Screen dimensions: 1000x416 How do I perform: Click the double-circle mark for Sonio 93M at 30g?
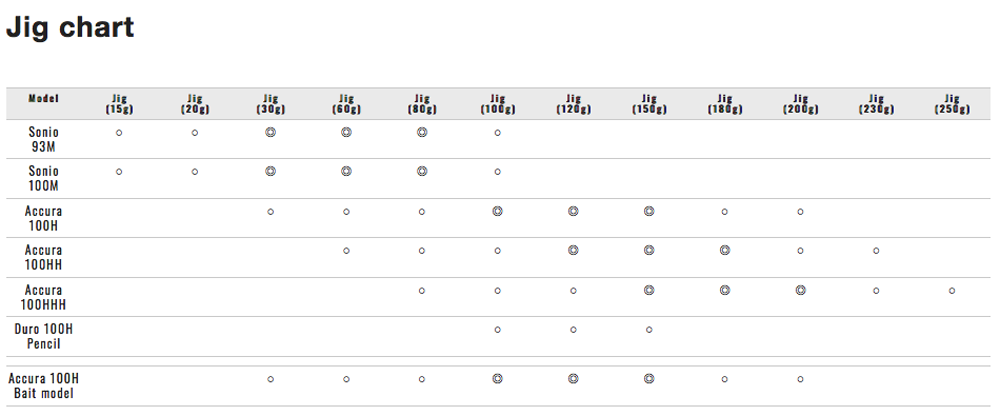pyautogui.click(x=270, y=132)
